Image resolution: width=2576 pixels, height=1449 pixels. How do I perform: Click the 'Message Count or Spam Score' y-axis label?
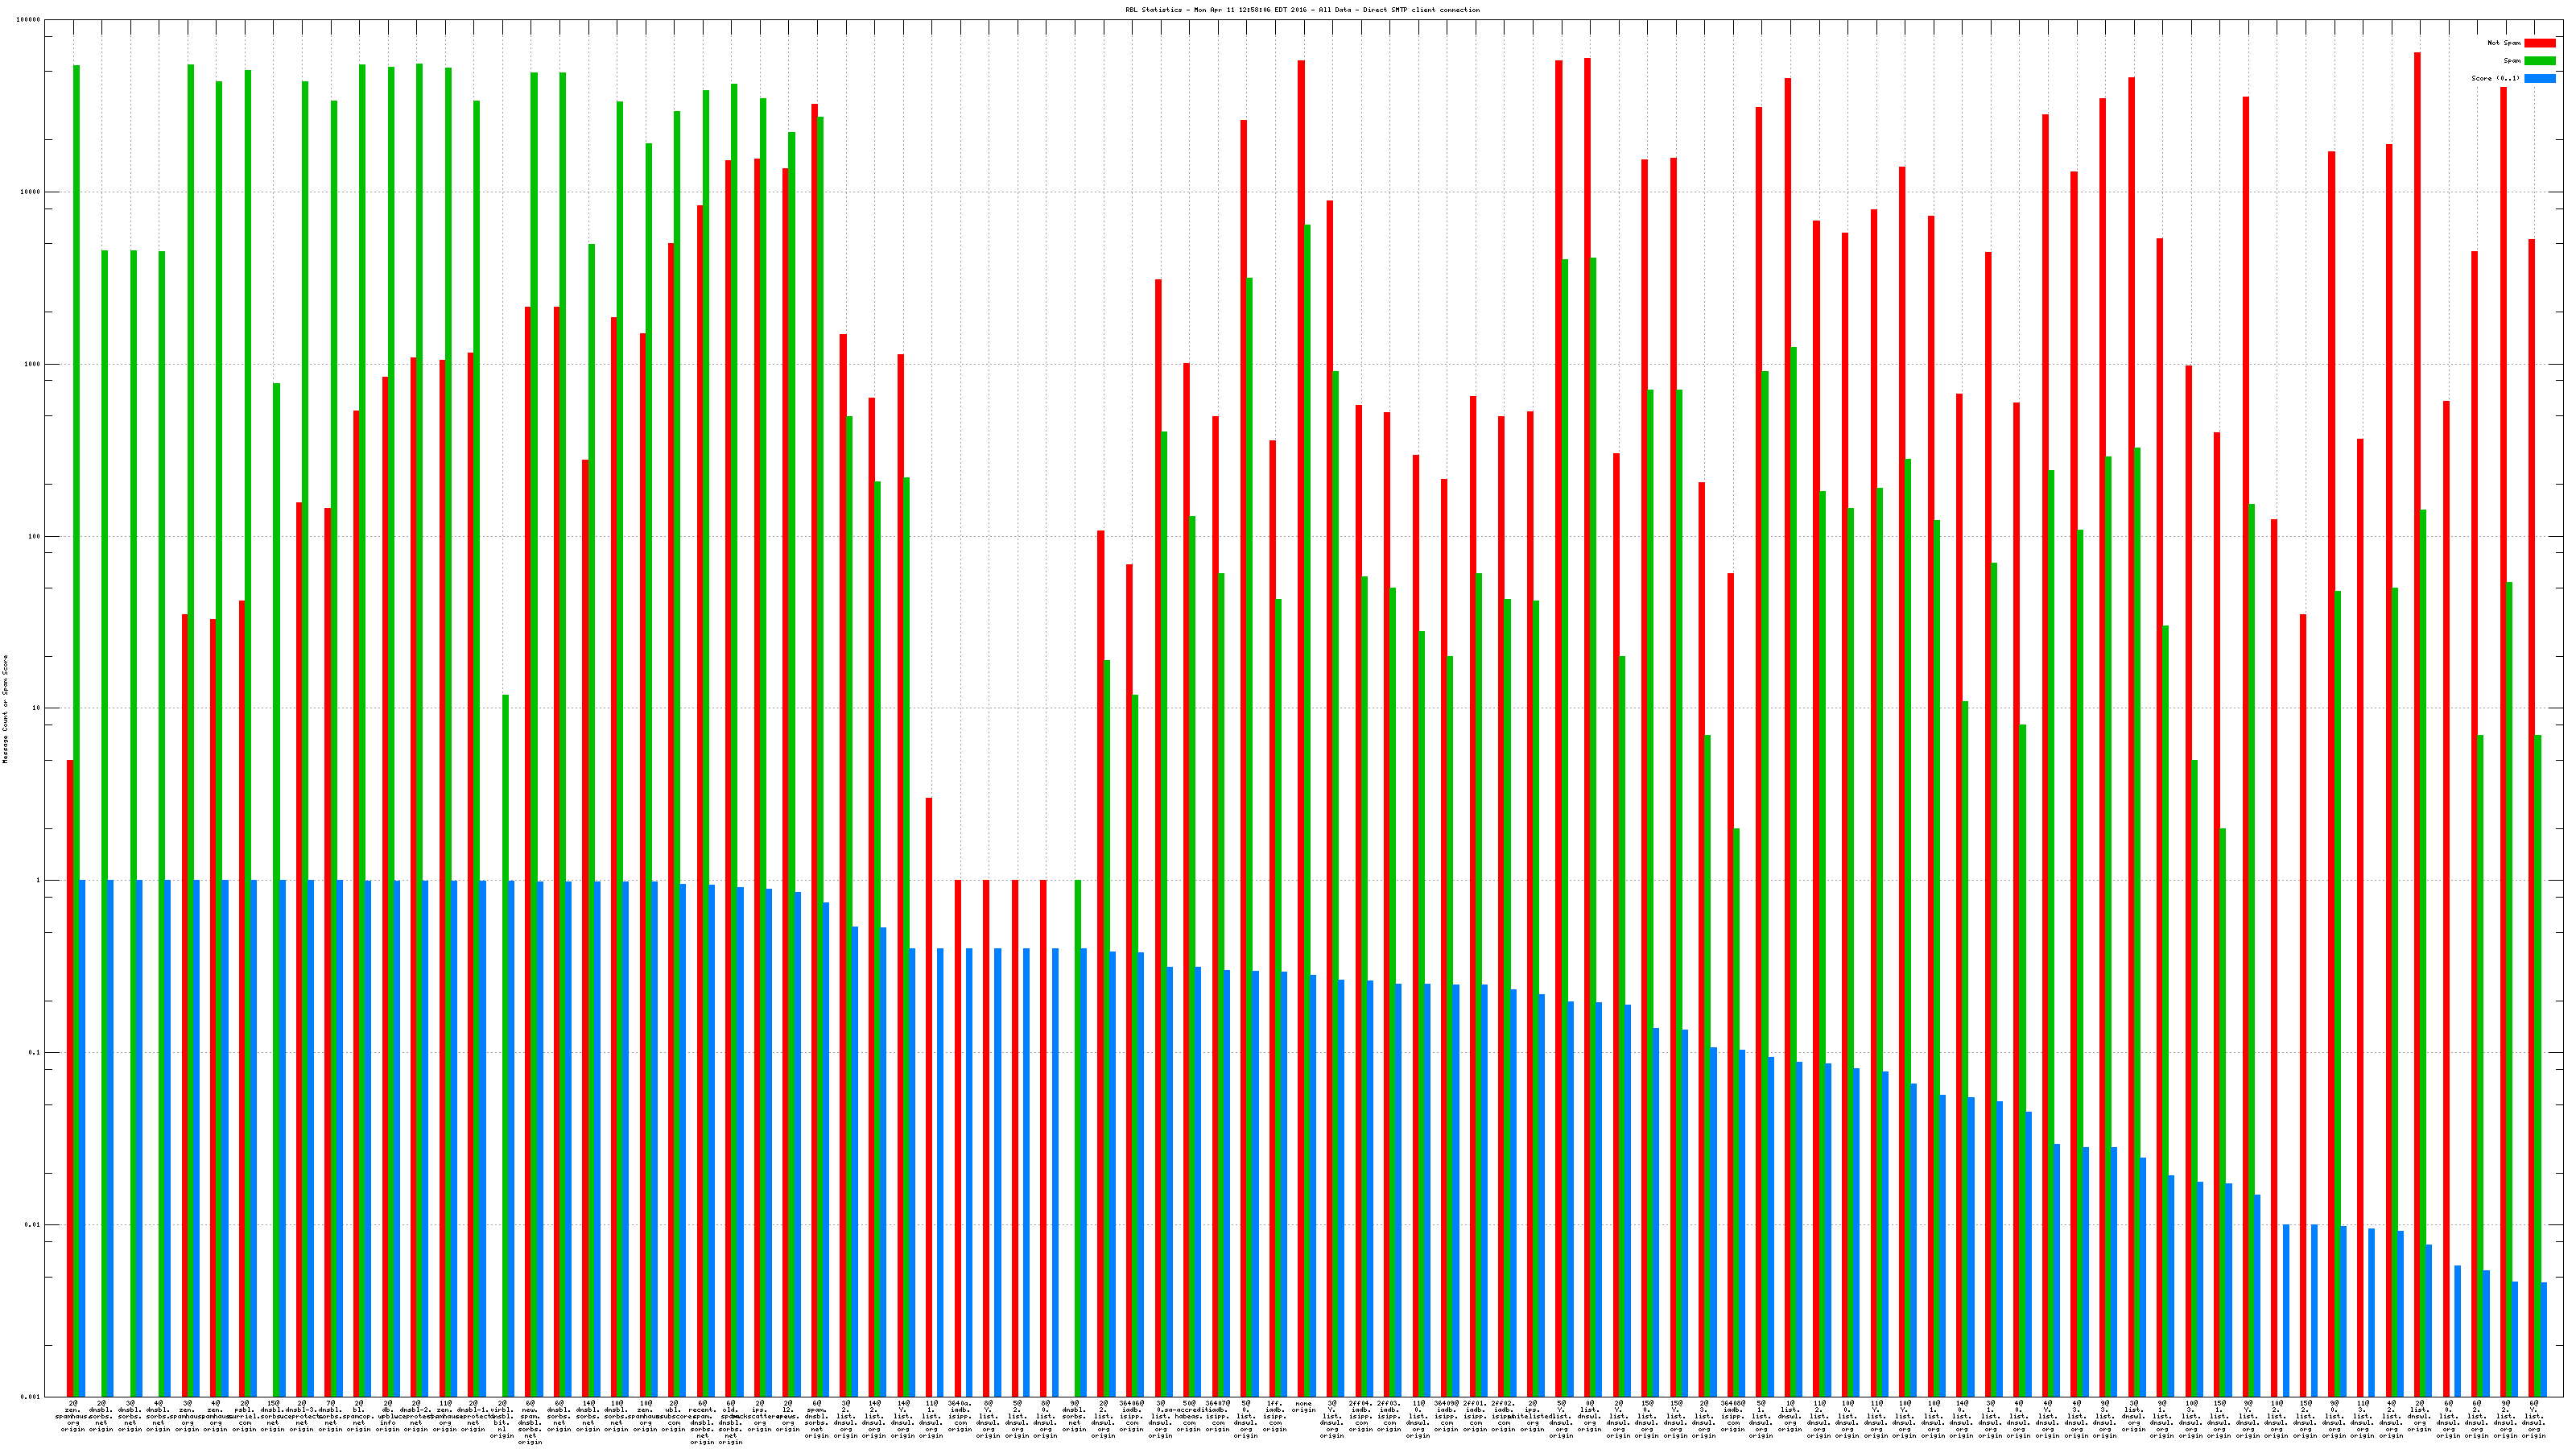pos(5,709)
